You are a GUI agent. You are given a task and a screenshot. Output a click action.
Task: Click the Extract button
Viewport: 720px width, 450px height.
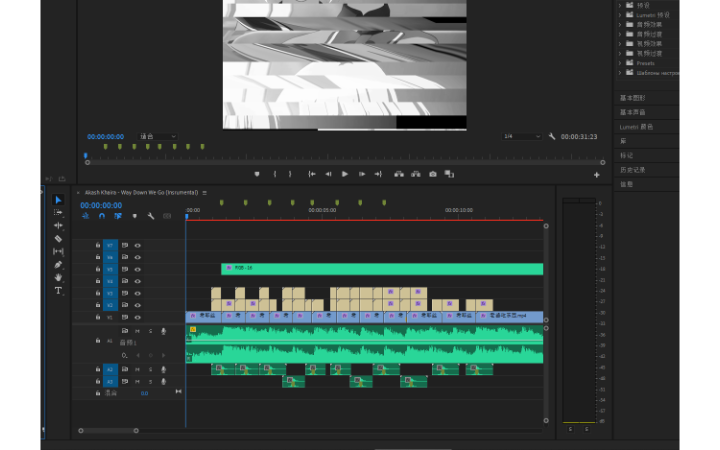point(416,174)
